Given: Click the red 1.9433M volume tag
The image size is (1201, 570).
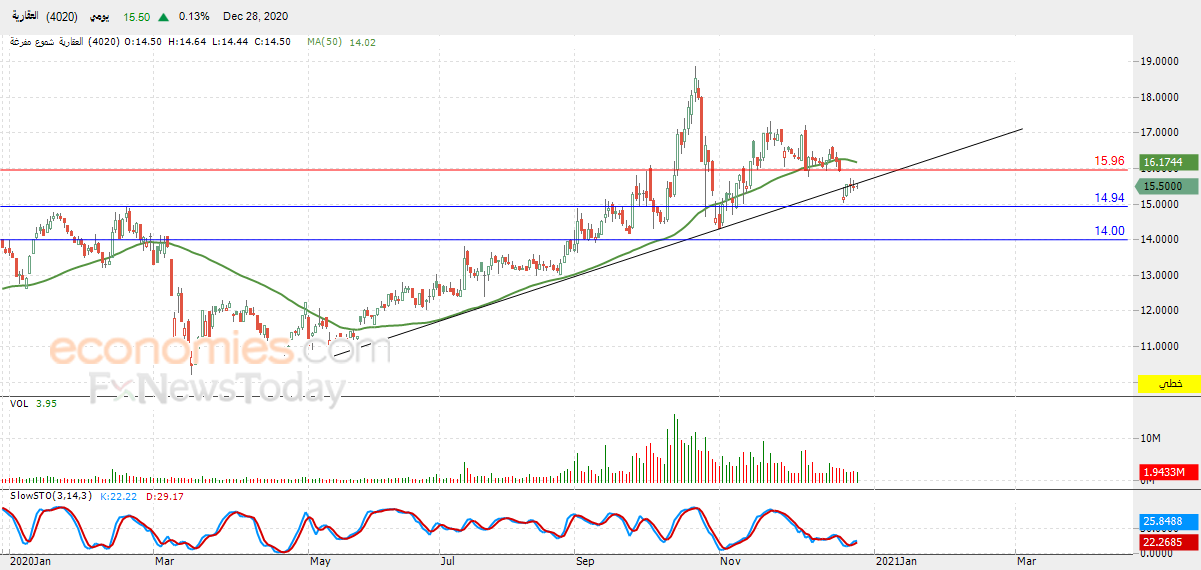Looking at the screenshot, I should (1163, 472).
